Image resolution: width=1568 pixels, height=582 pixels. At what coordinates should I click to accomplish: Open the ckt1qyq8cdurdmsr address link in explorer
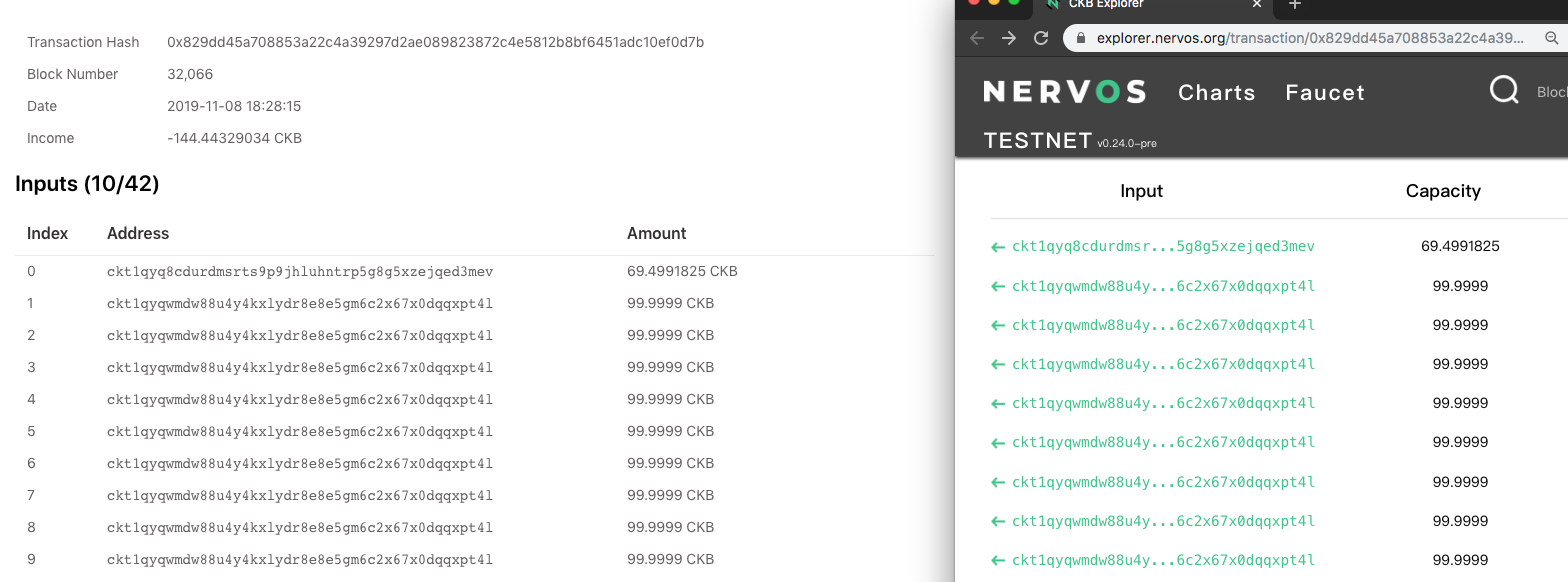(x=1163, y=246)
